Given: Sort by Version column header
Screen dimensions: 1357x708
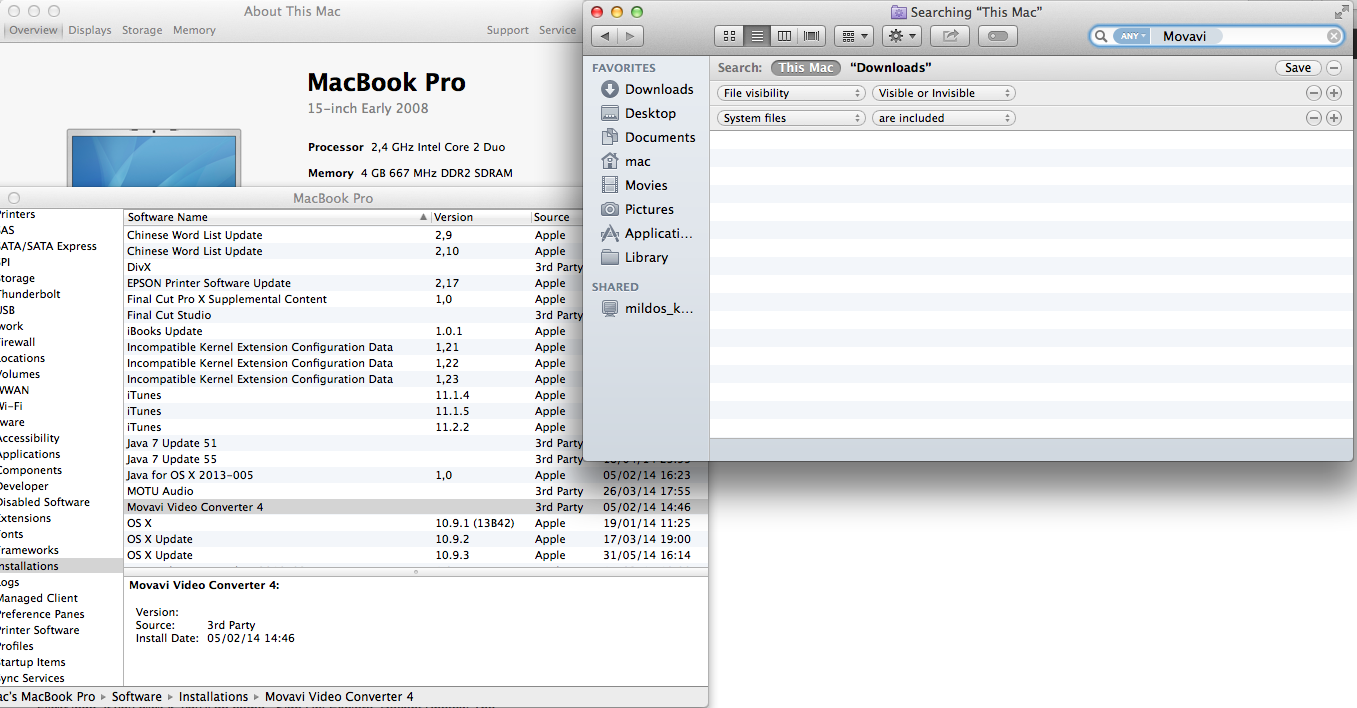Looking at the screenshot, I should pyautogui.click(x=480, y=217).
